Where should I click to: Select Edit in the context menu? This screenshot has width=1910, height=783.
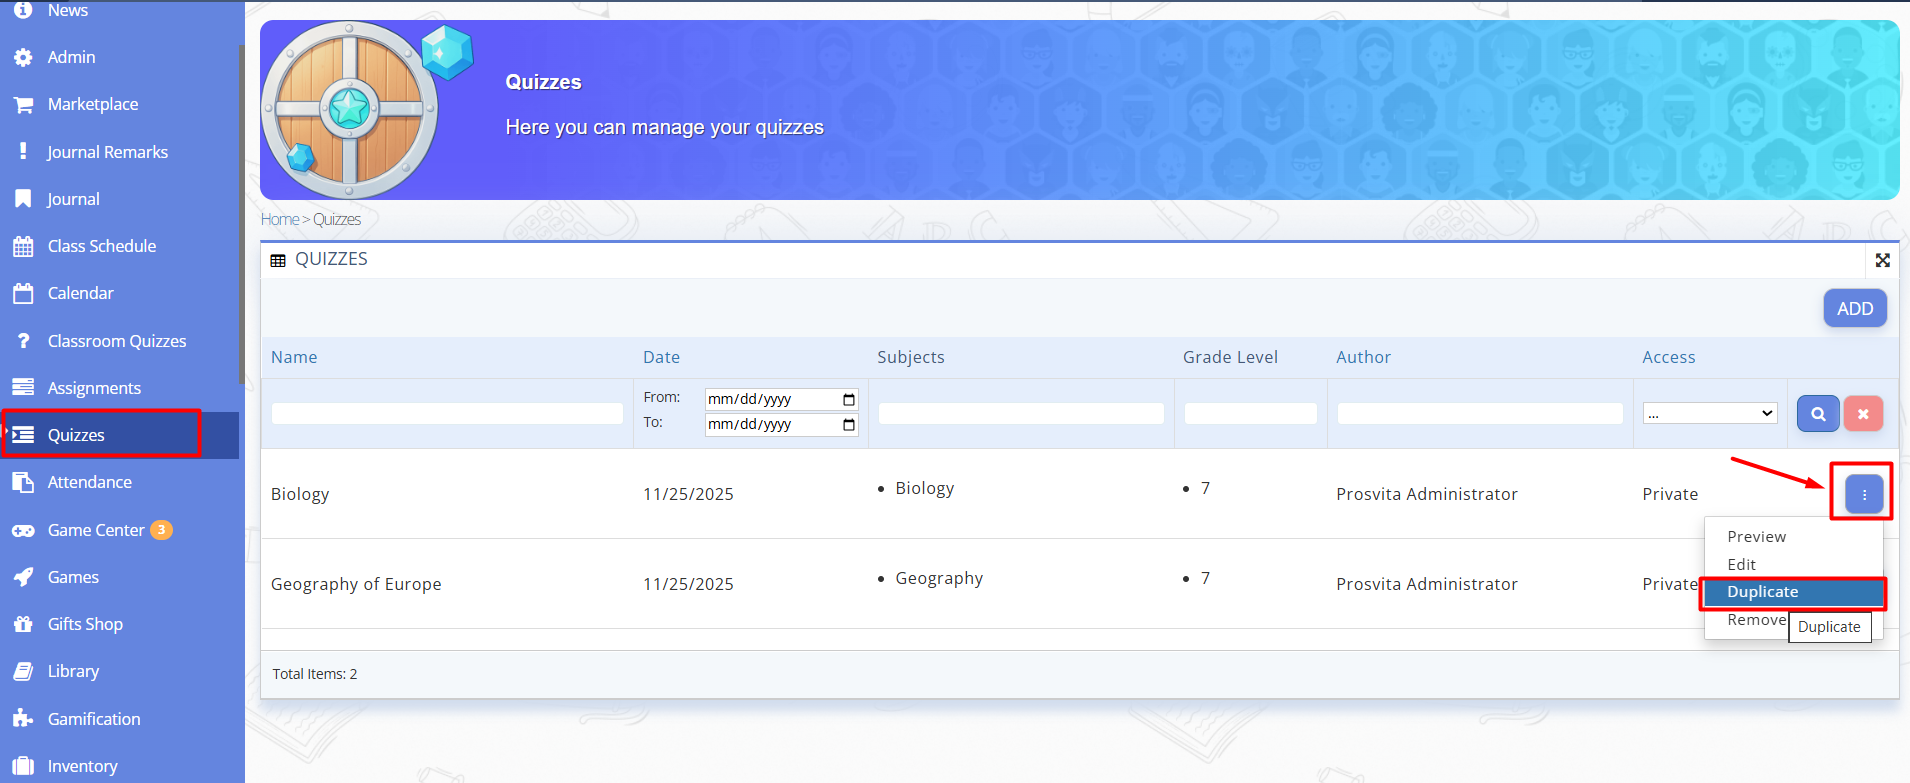pos(1741,565)
